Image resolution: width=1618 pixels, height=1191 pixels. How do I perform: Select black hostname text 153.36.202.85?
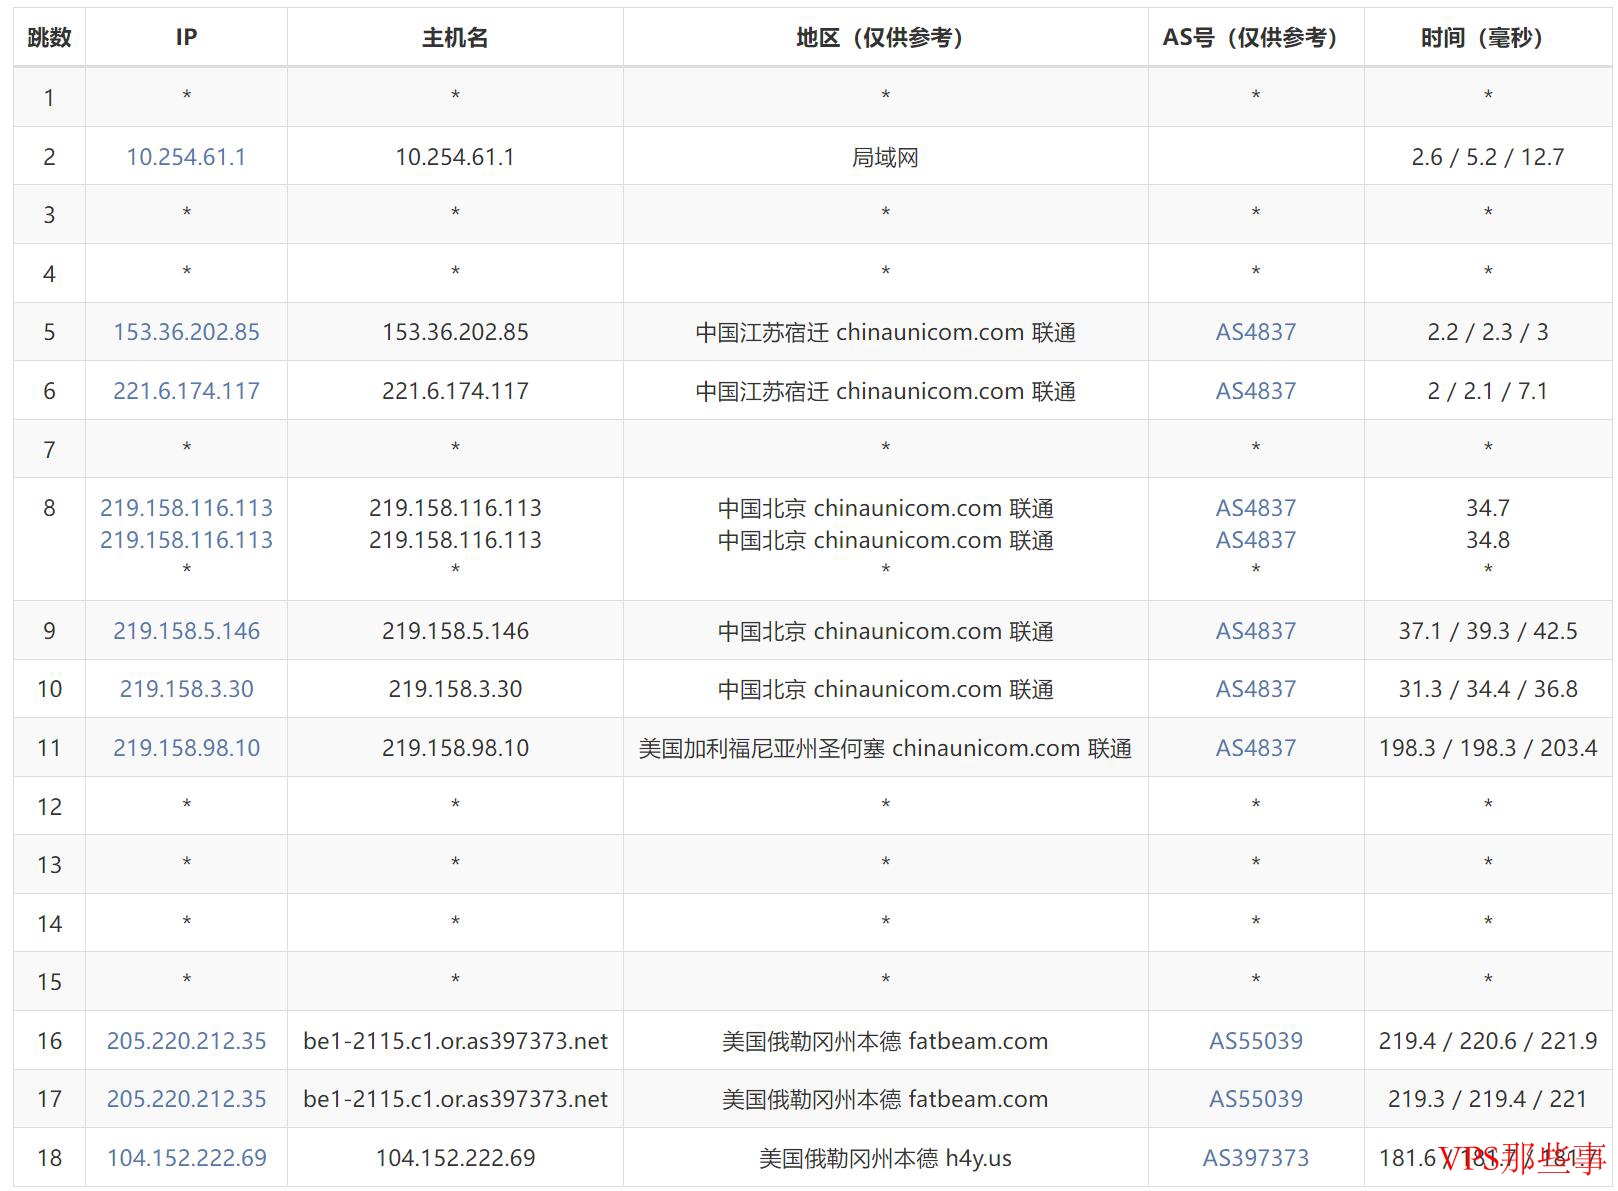[455, 332]
